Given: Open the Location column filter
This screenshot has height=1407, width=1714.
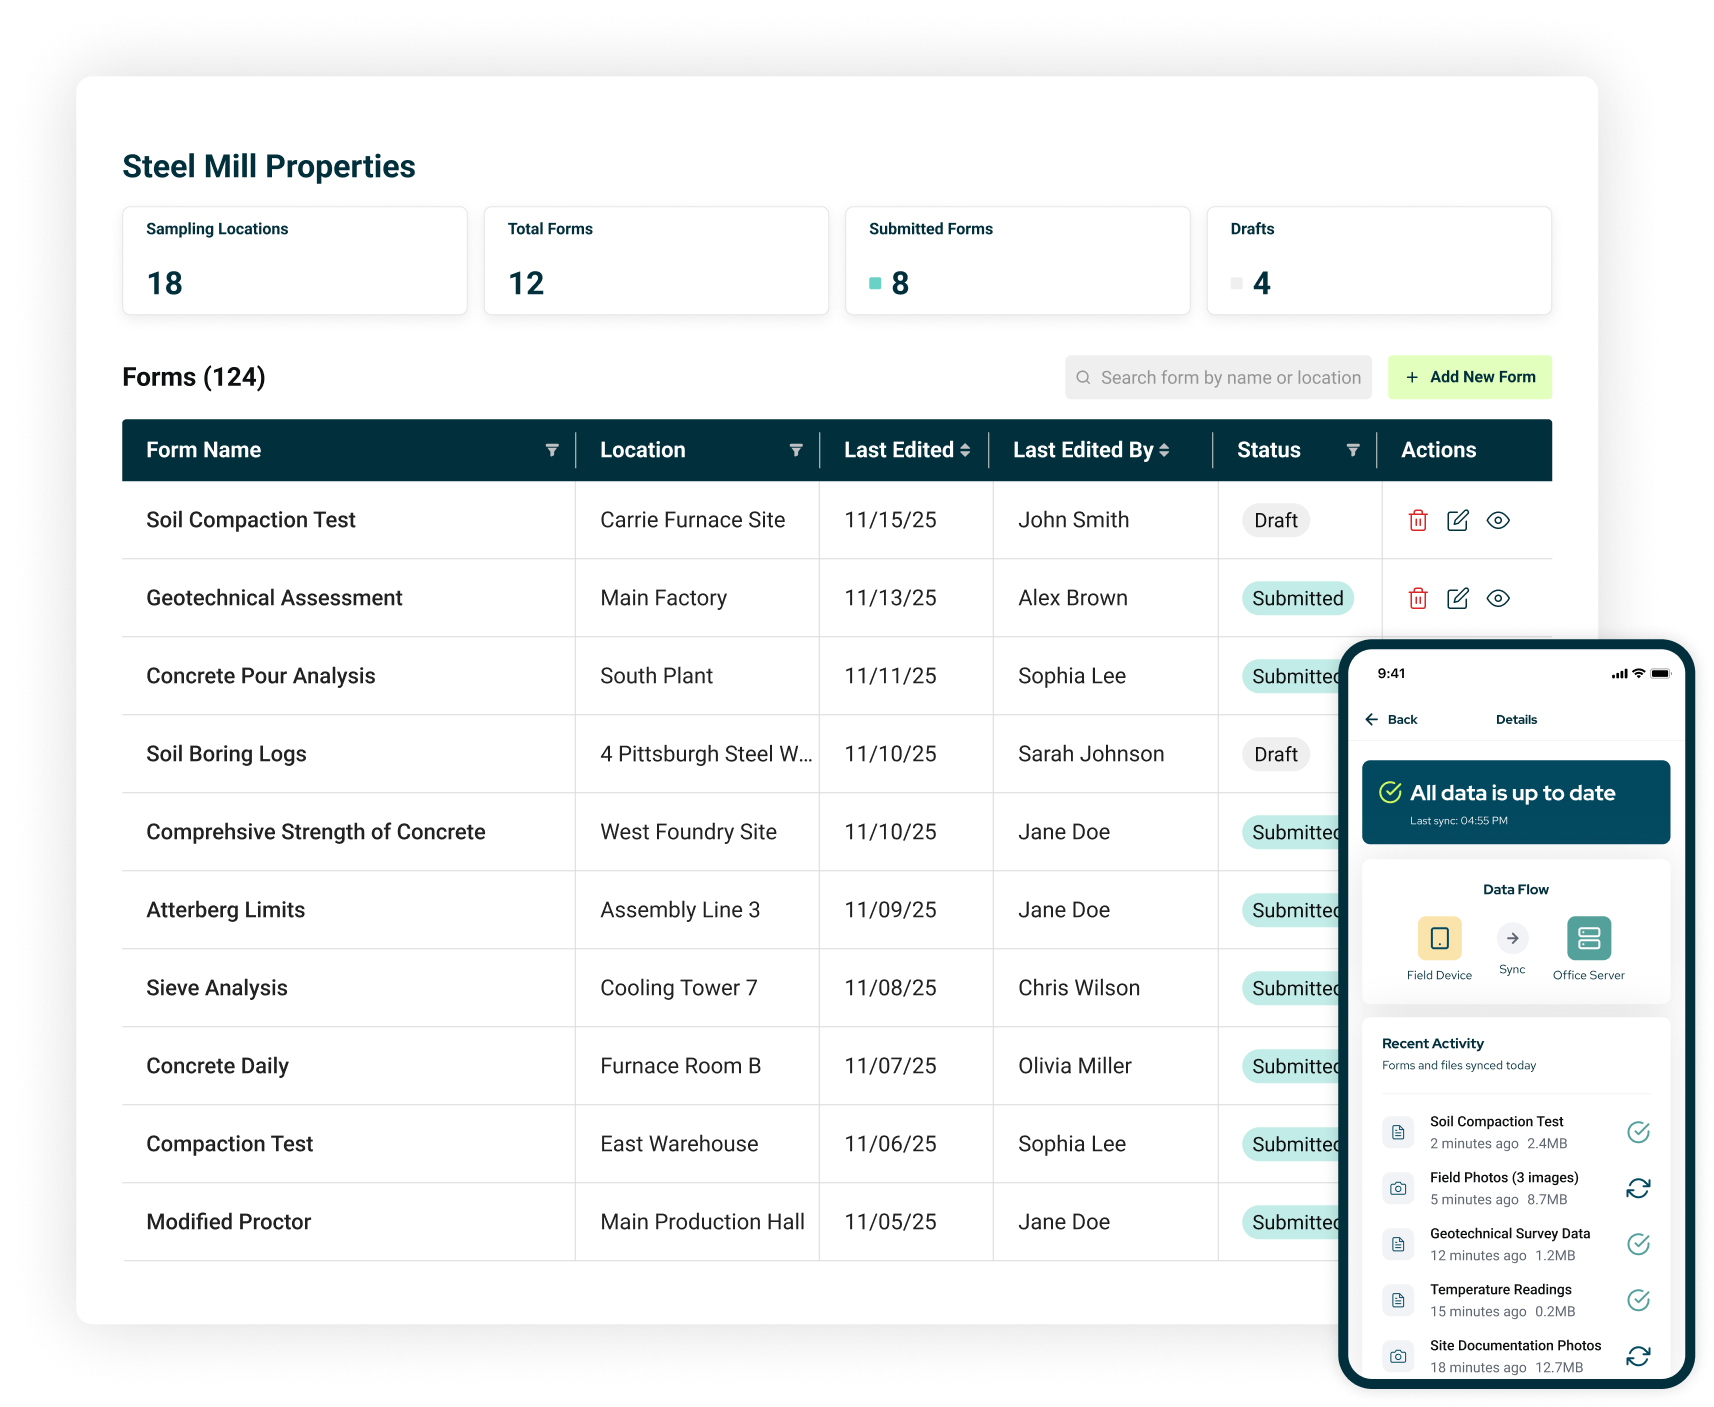Looking at the screenshot, I should 796,450.
